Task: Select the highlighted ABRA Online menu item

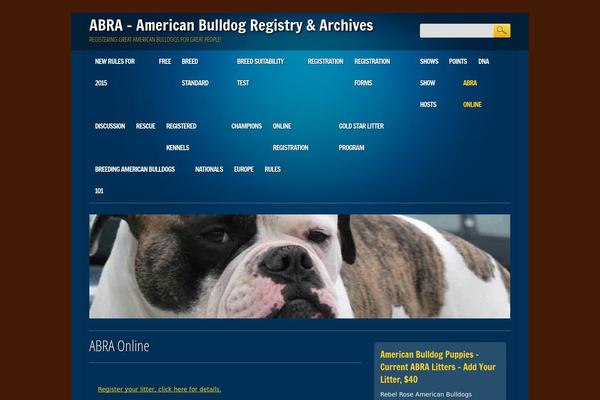Action: tap(472, 93)
